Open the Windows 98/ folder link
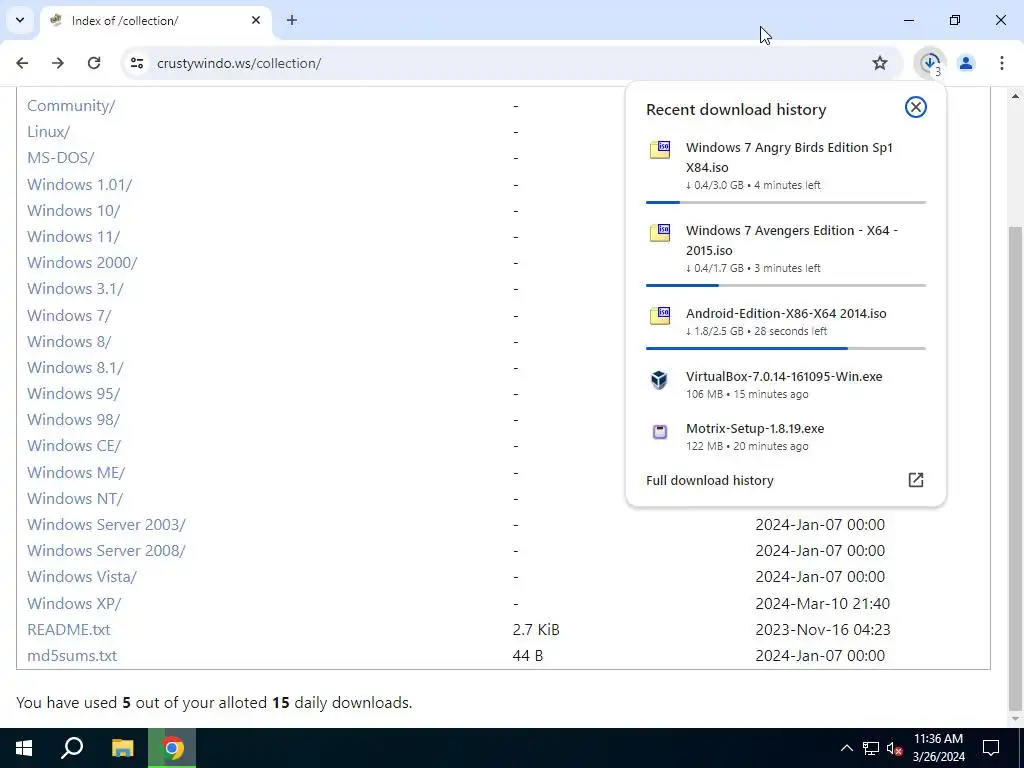The height and width of the screenshot is (768, 1024). (x=73, y=420)
